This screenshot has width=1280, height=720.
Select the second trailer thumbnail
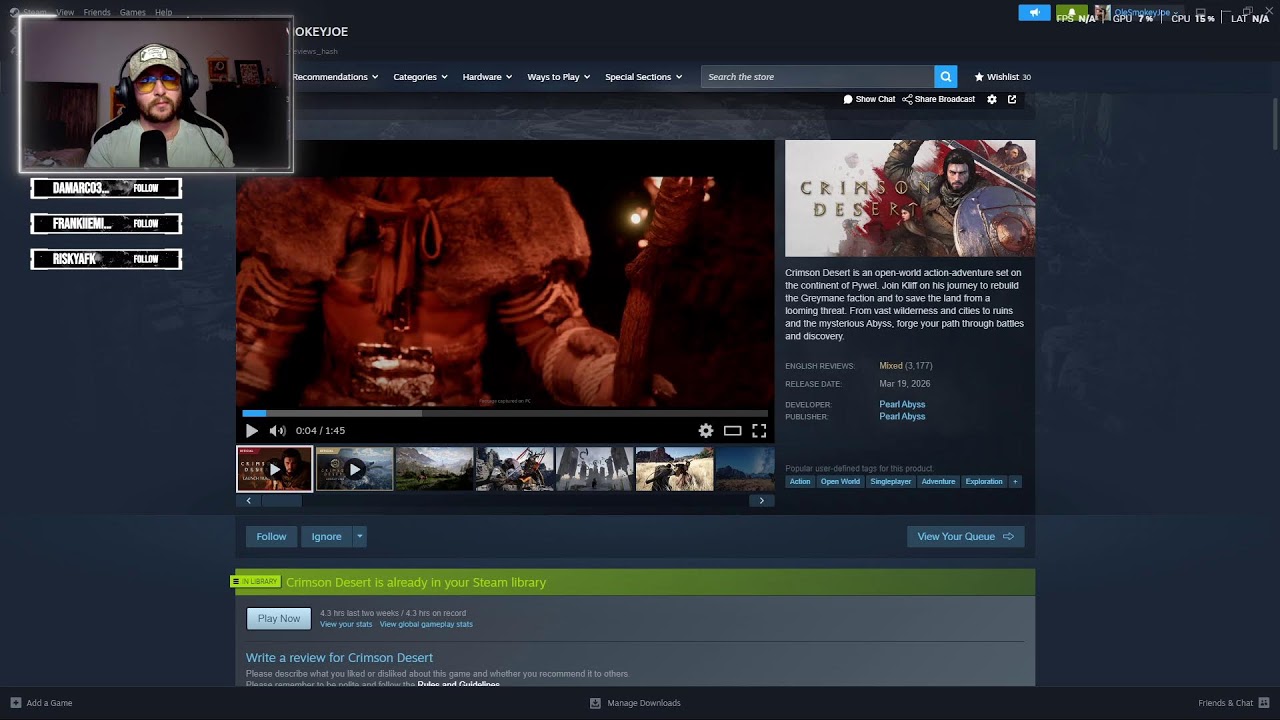point(355,469)
